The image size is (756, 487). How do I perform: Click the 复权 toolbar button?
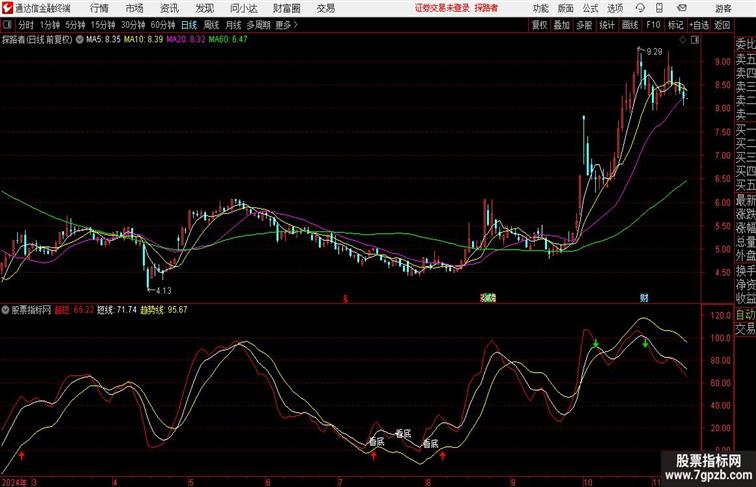point(539,25)
